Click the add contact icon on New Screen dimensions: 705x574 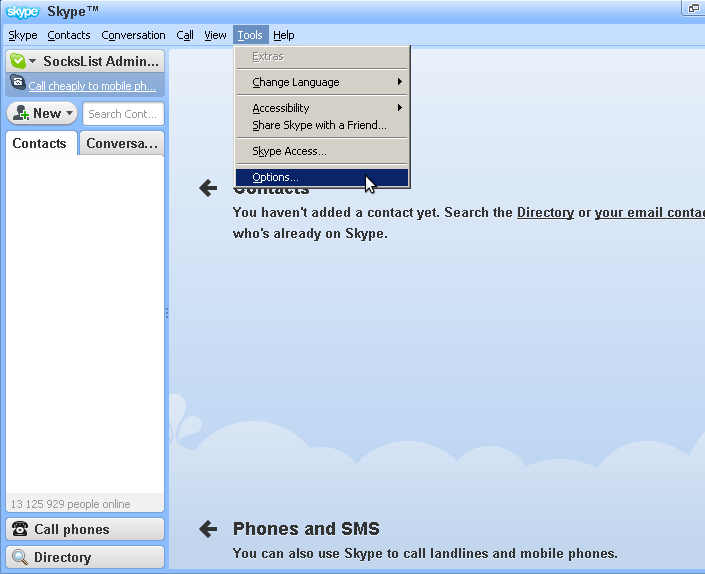pos(21,113)
